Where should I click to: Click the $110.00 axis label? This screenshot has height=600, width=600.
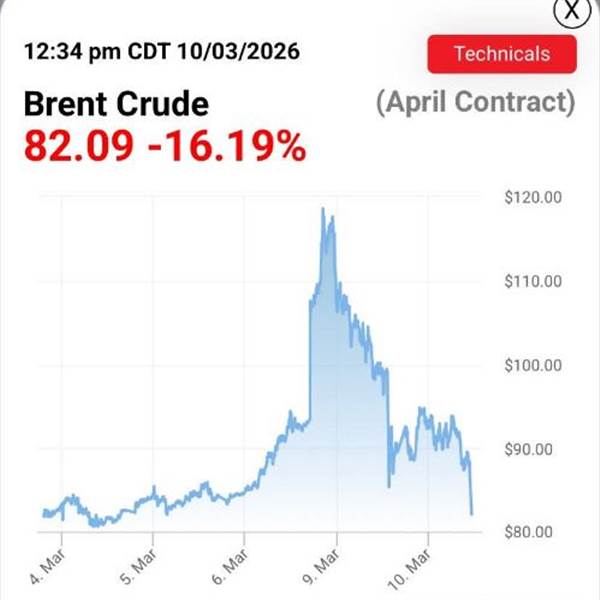coord(534,281)
